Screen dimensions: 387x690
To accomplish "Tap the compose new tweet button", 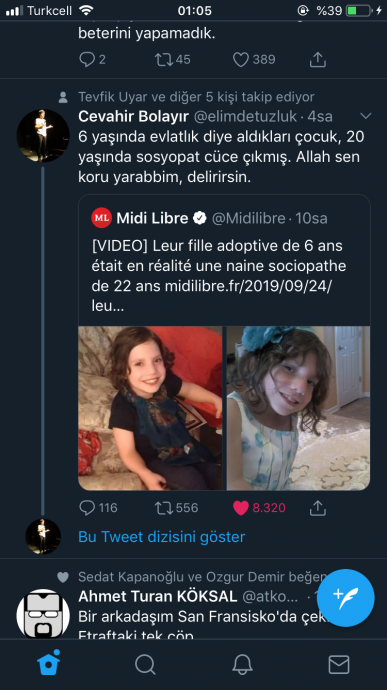I will (346, 598).
